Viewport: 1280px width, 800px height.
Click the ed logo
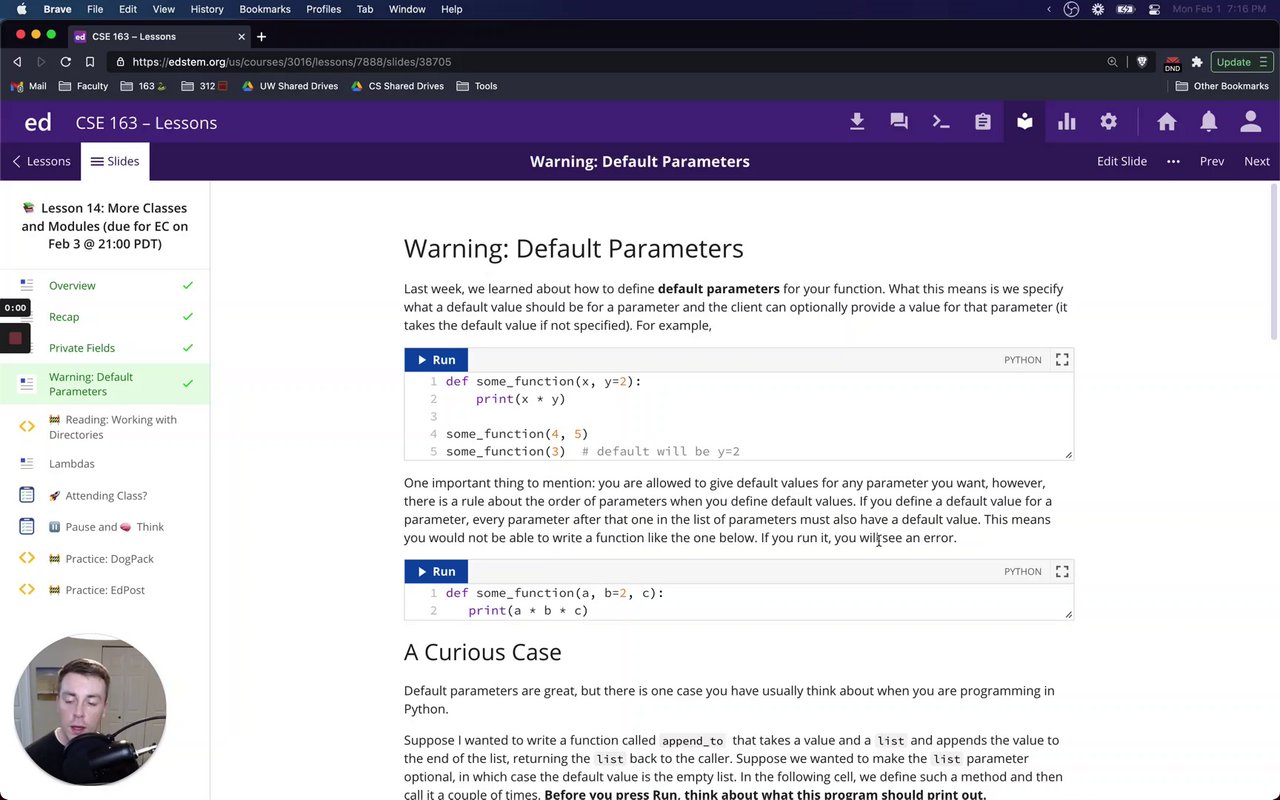(38, 123)
